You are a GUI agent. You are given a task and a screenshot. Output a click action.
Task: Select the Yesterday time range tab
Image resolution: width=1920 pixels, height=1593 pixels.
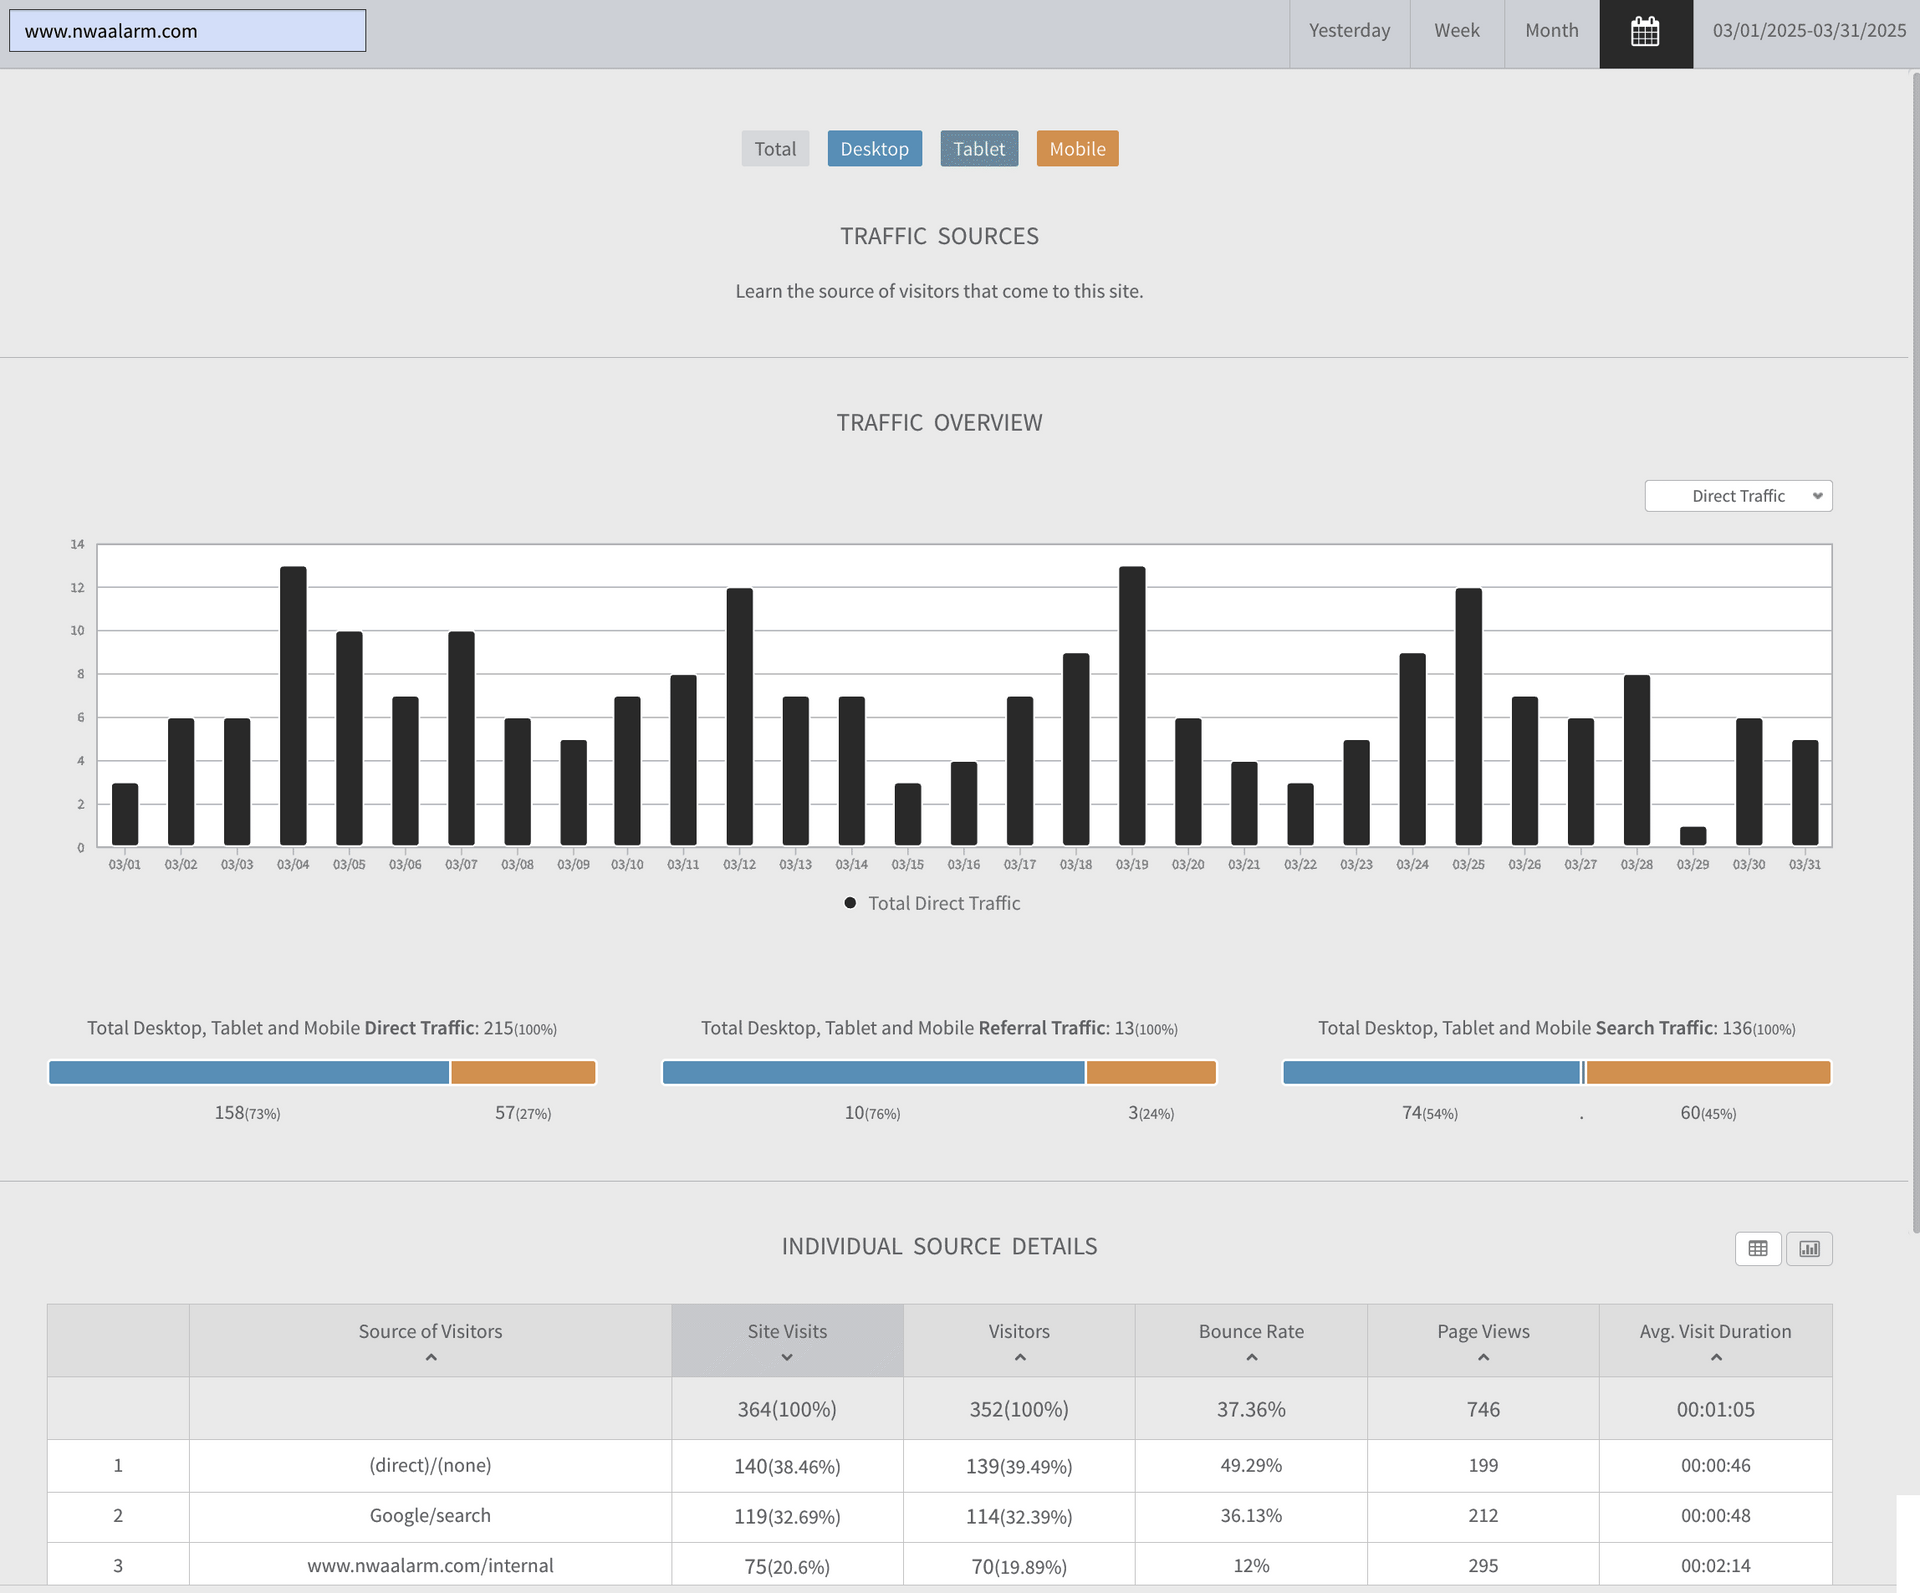click(1349, 31)
